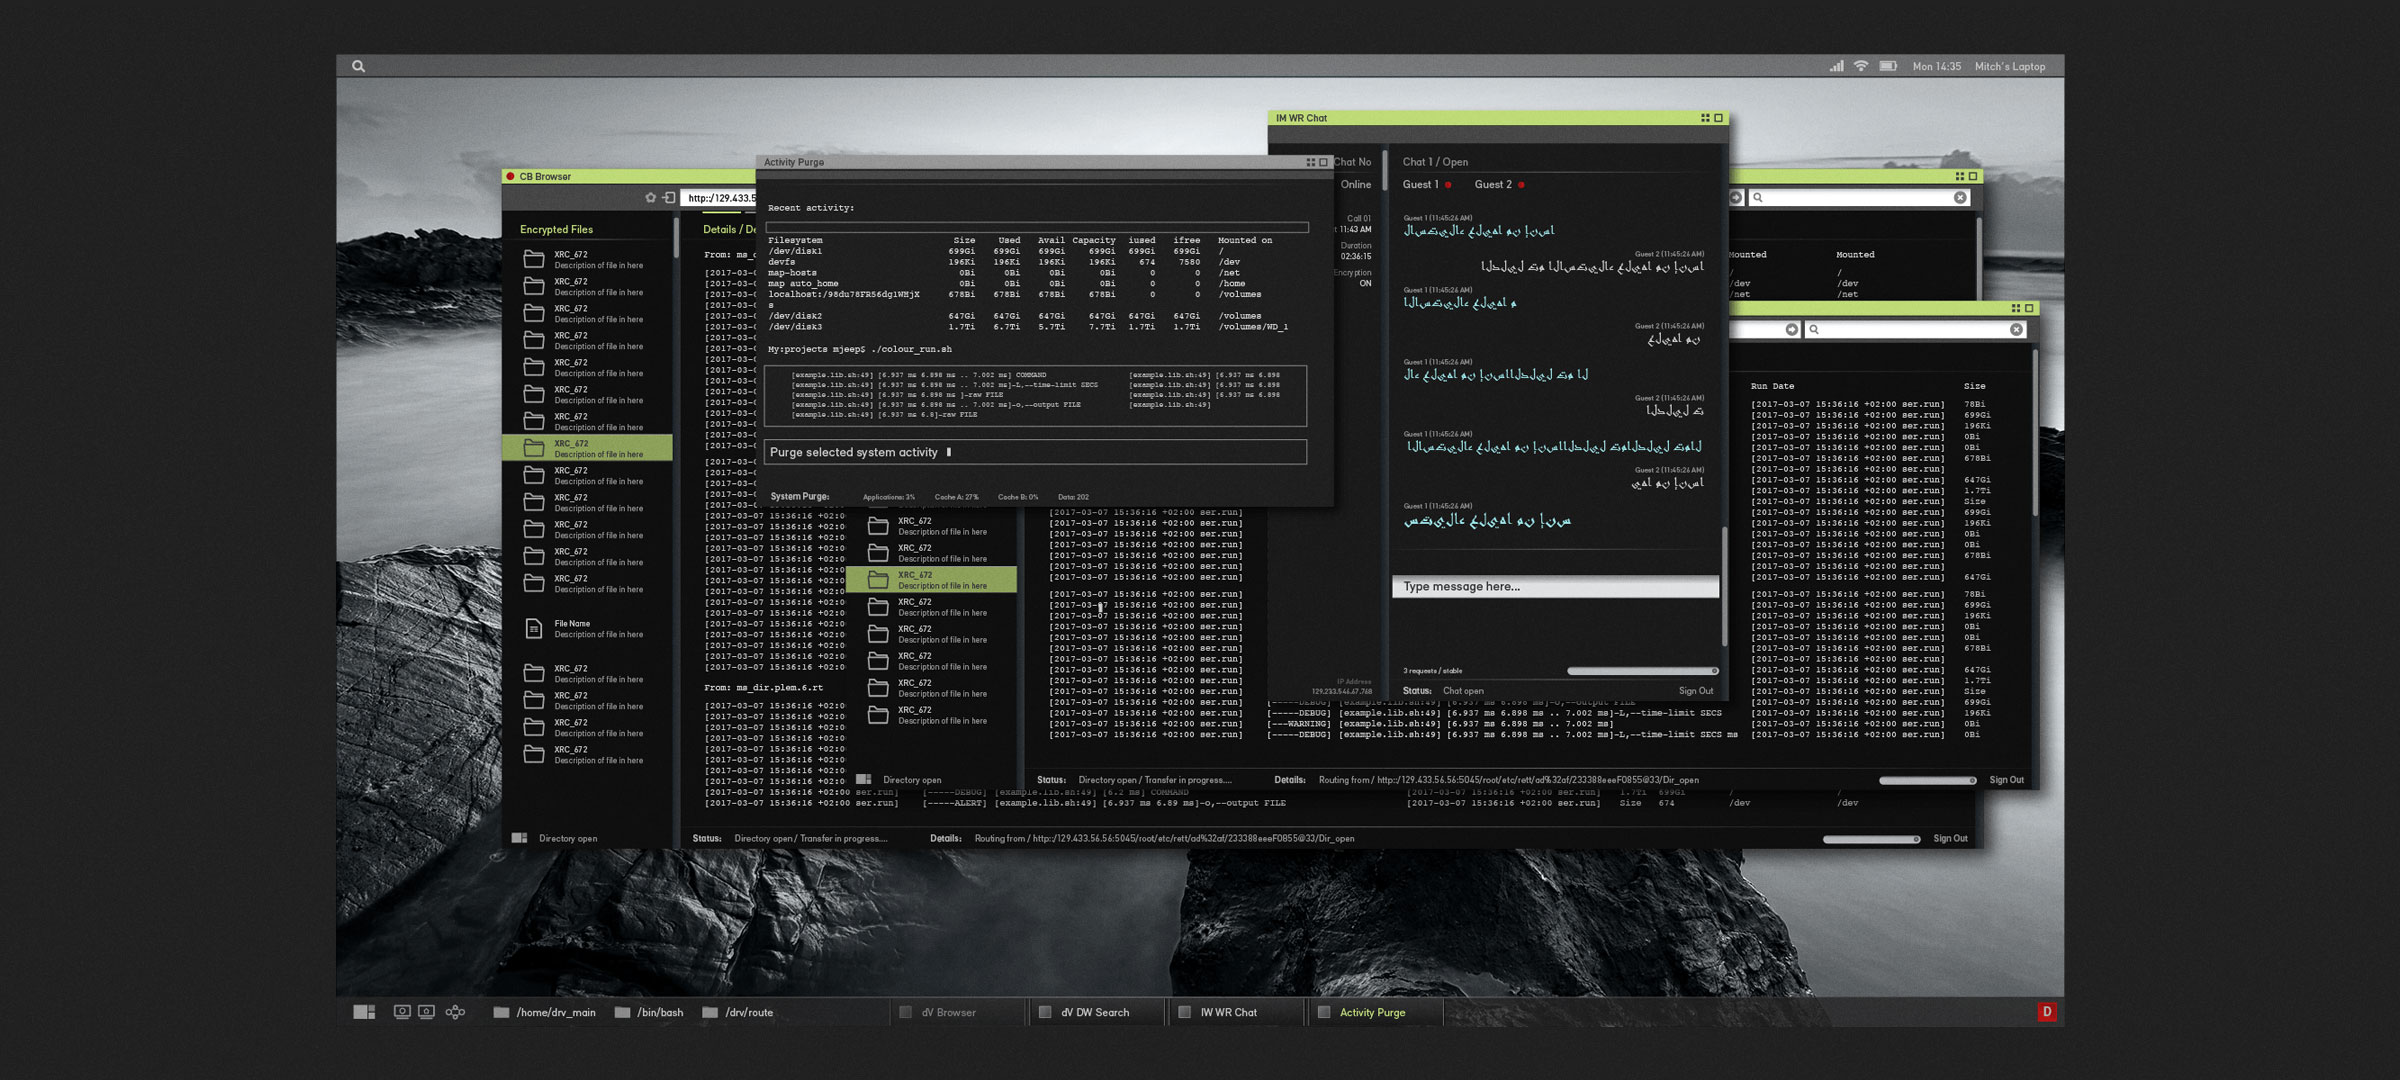This screenshot has height=1080, width=2400.
Task: Click Sign Out in the front search window
Action: pos(2006,780)
